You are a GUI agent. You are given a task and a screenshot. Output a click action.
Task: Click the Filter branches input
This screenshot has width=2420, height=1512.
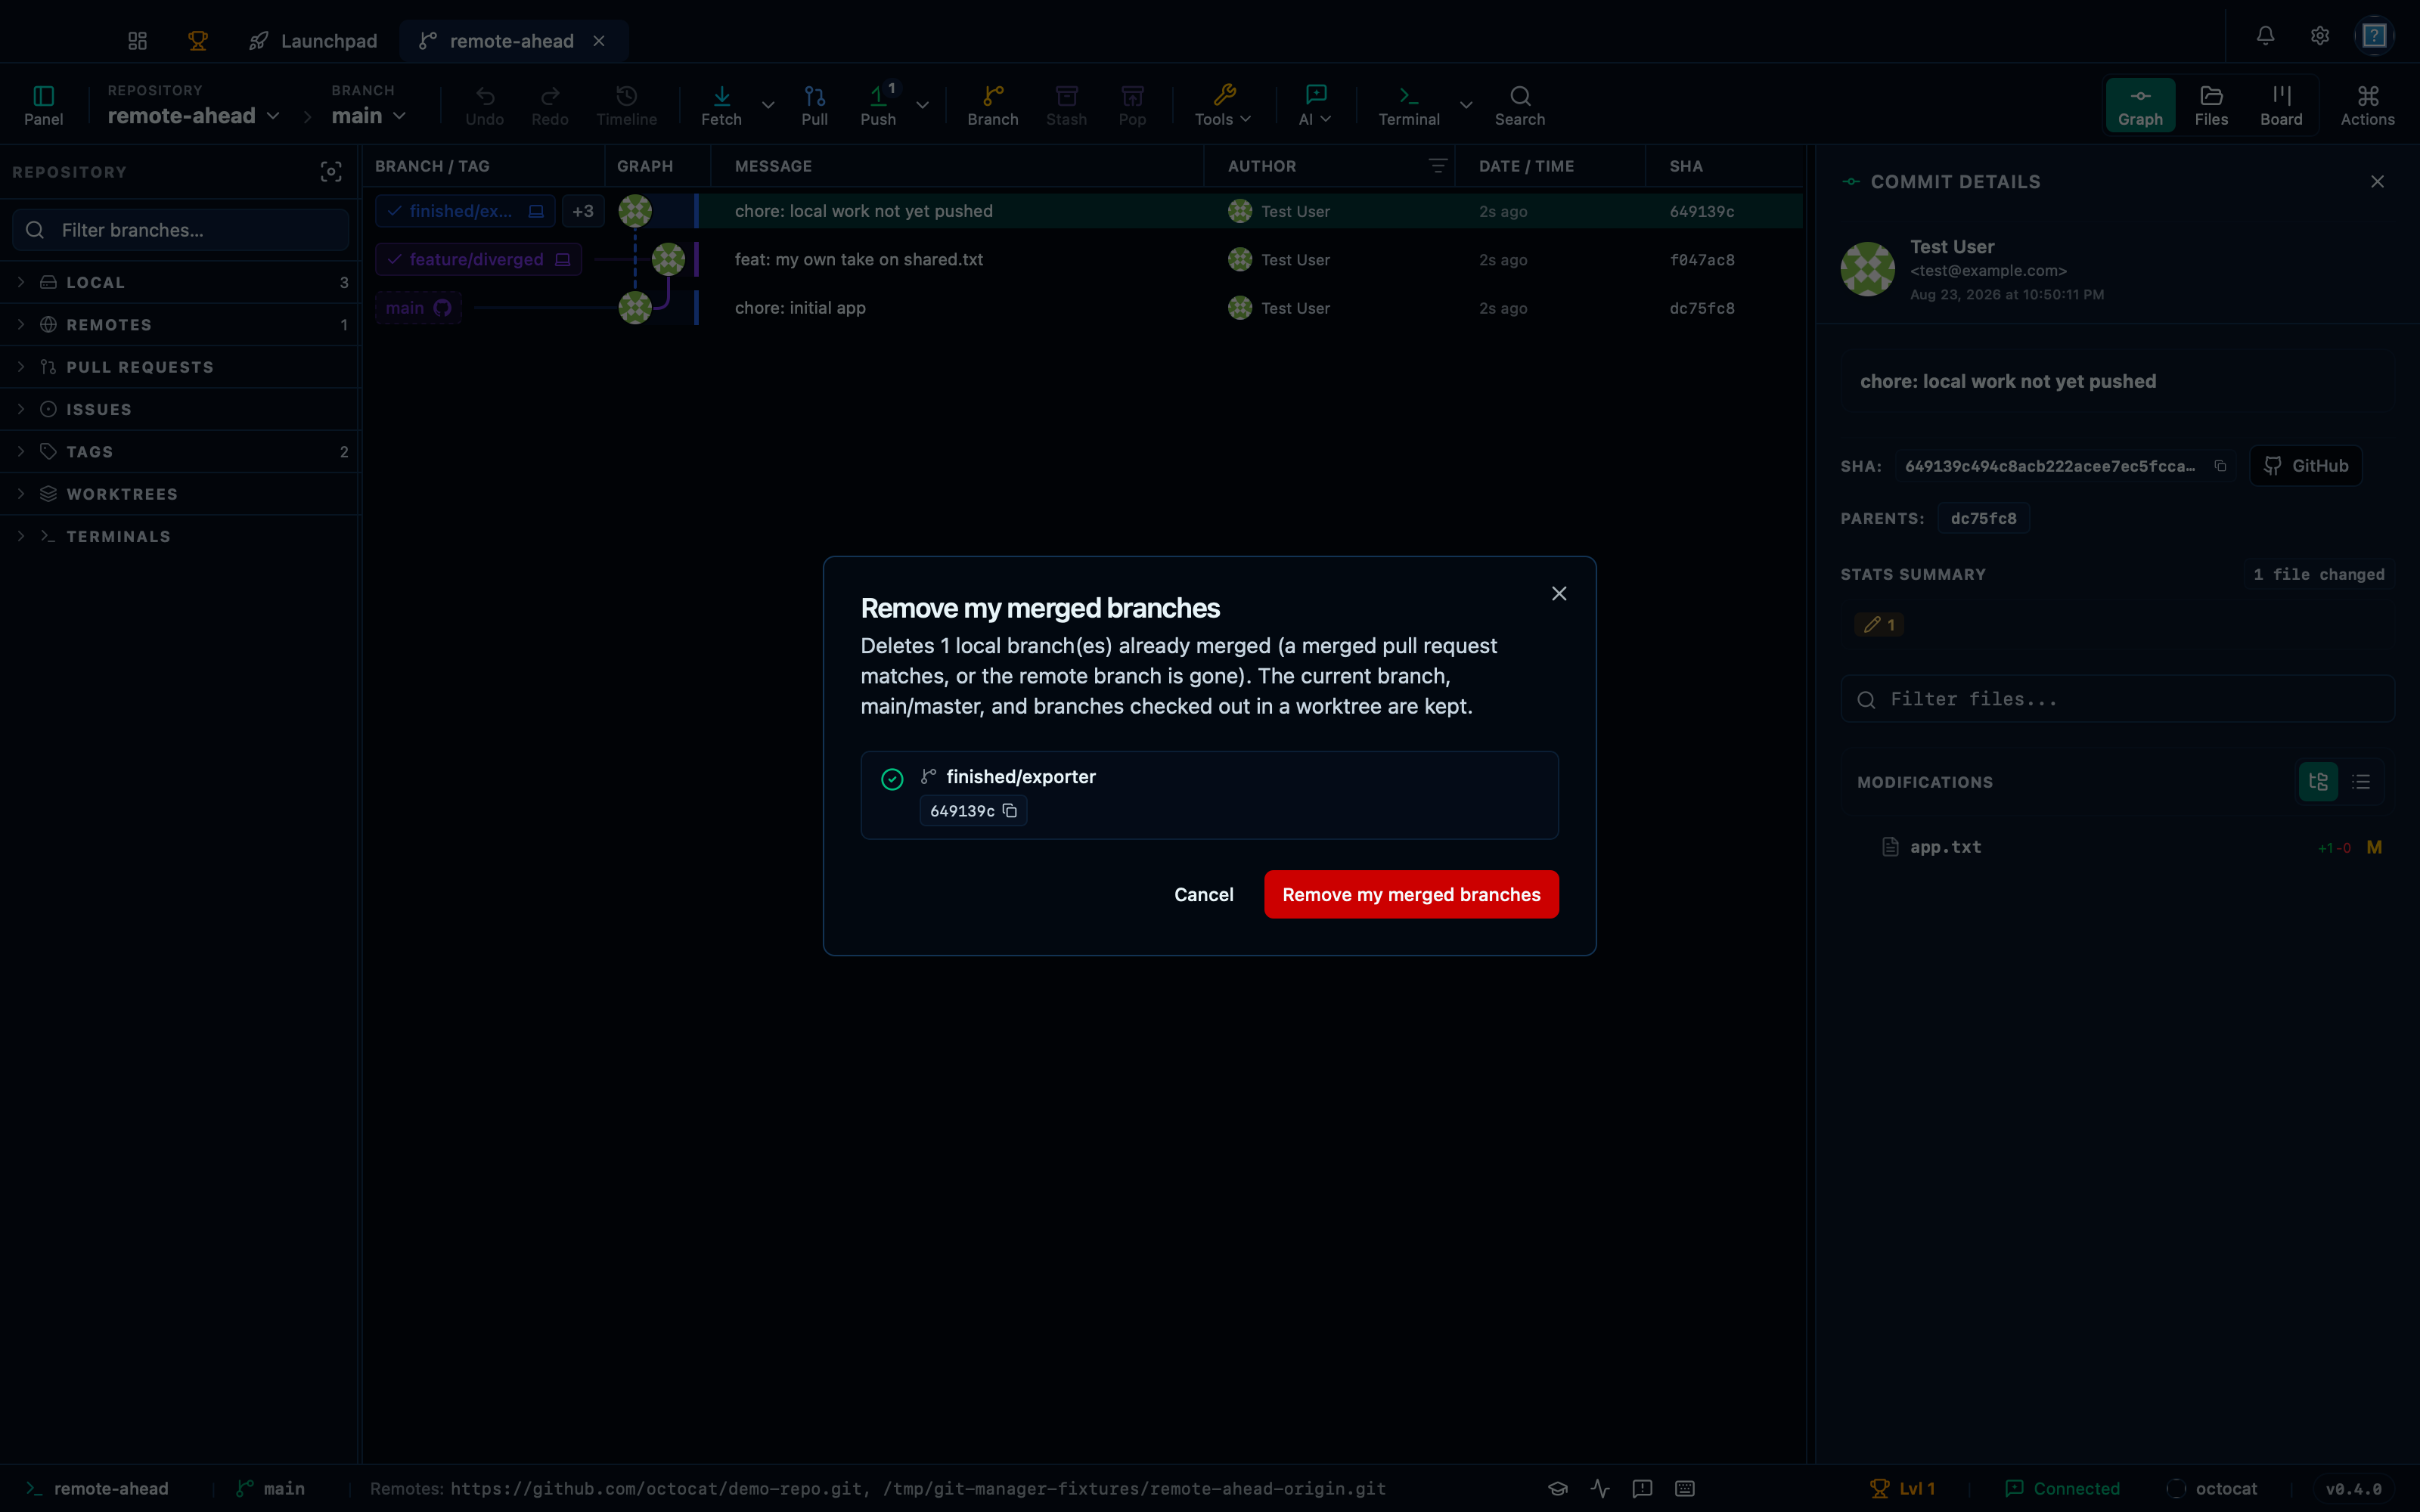(180, 230)
